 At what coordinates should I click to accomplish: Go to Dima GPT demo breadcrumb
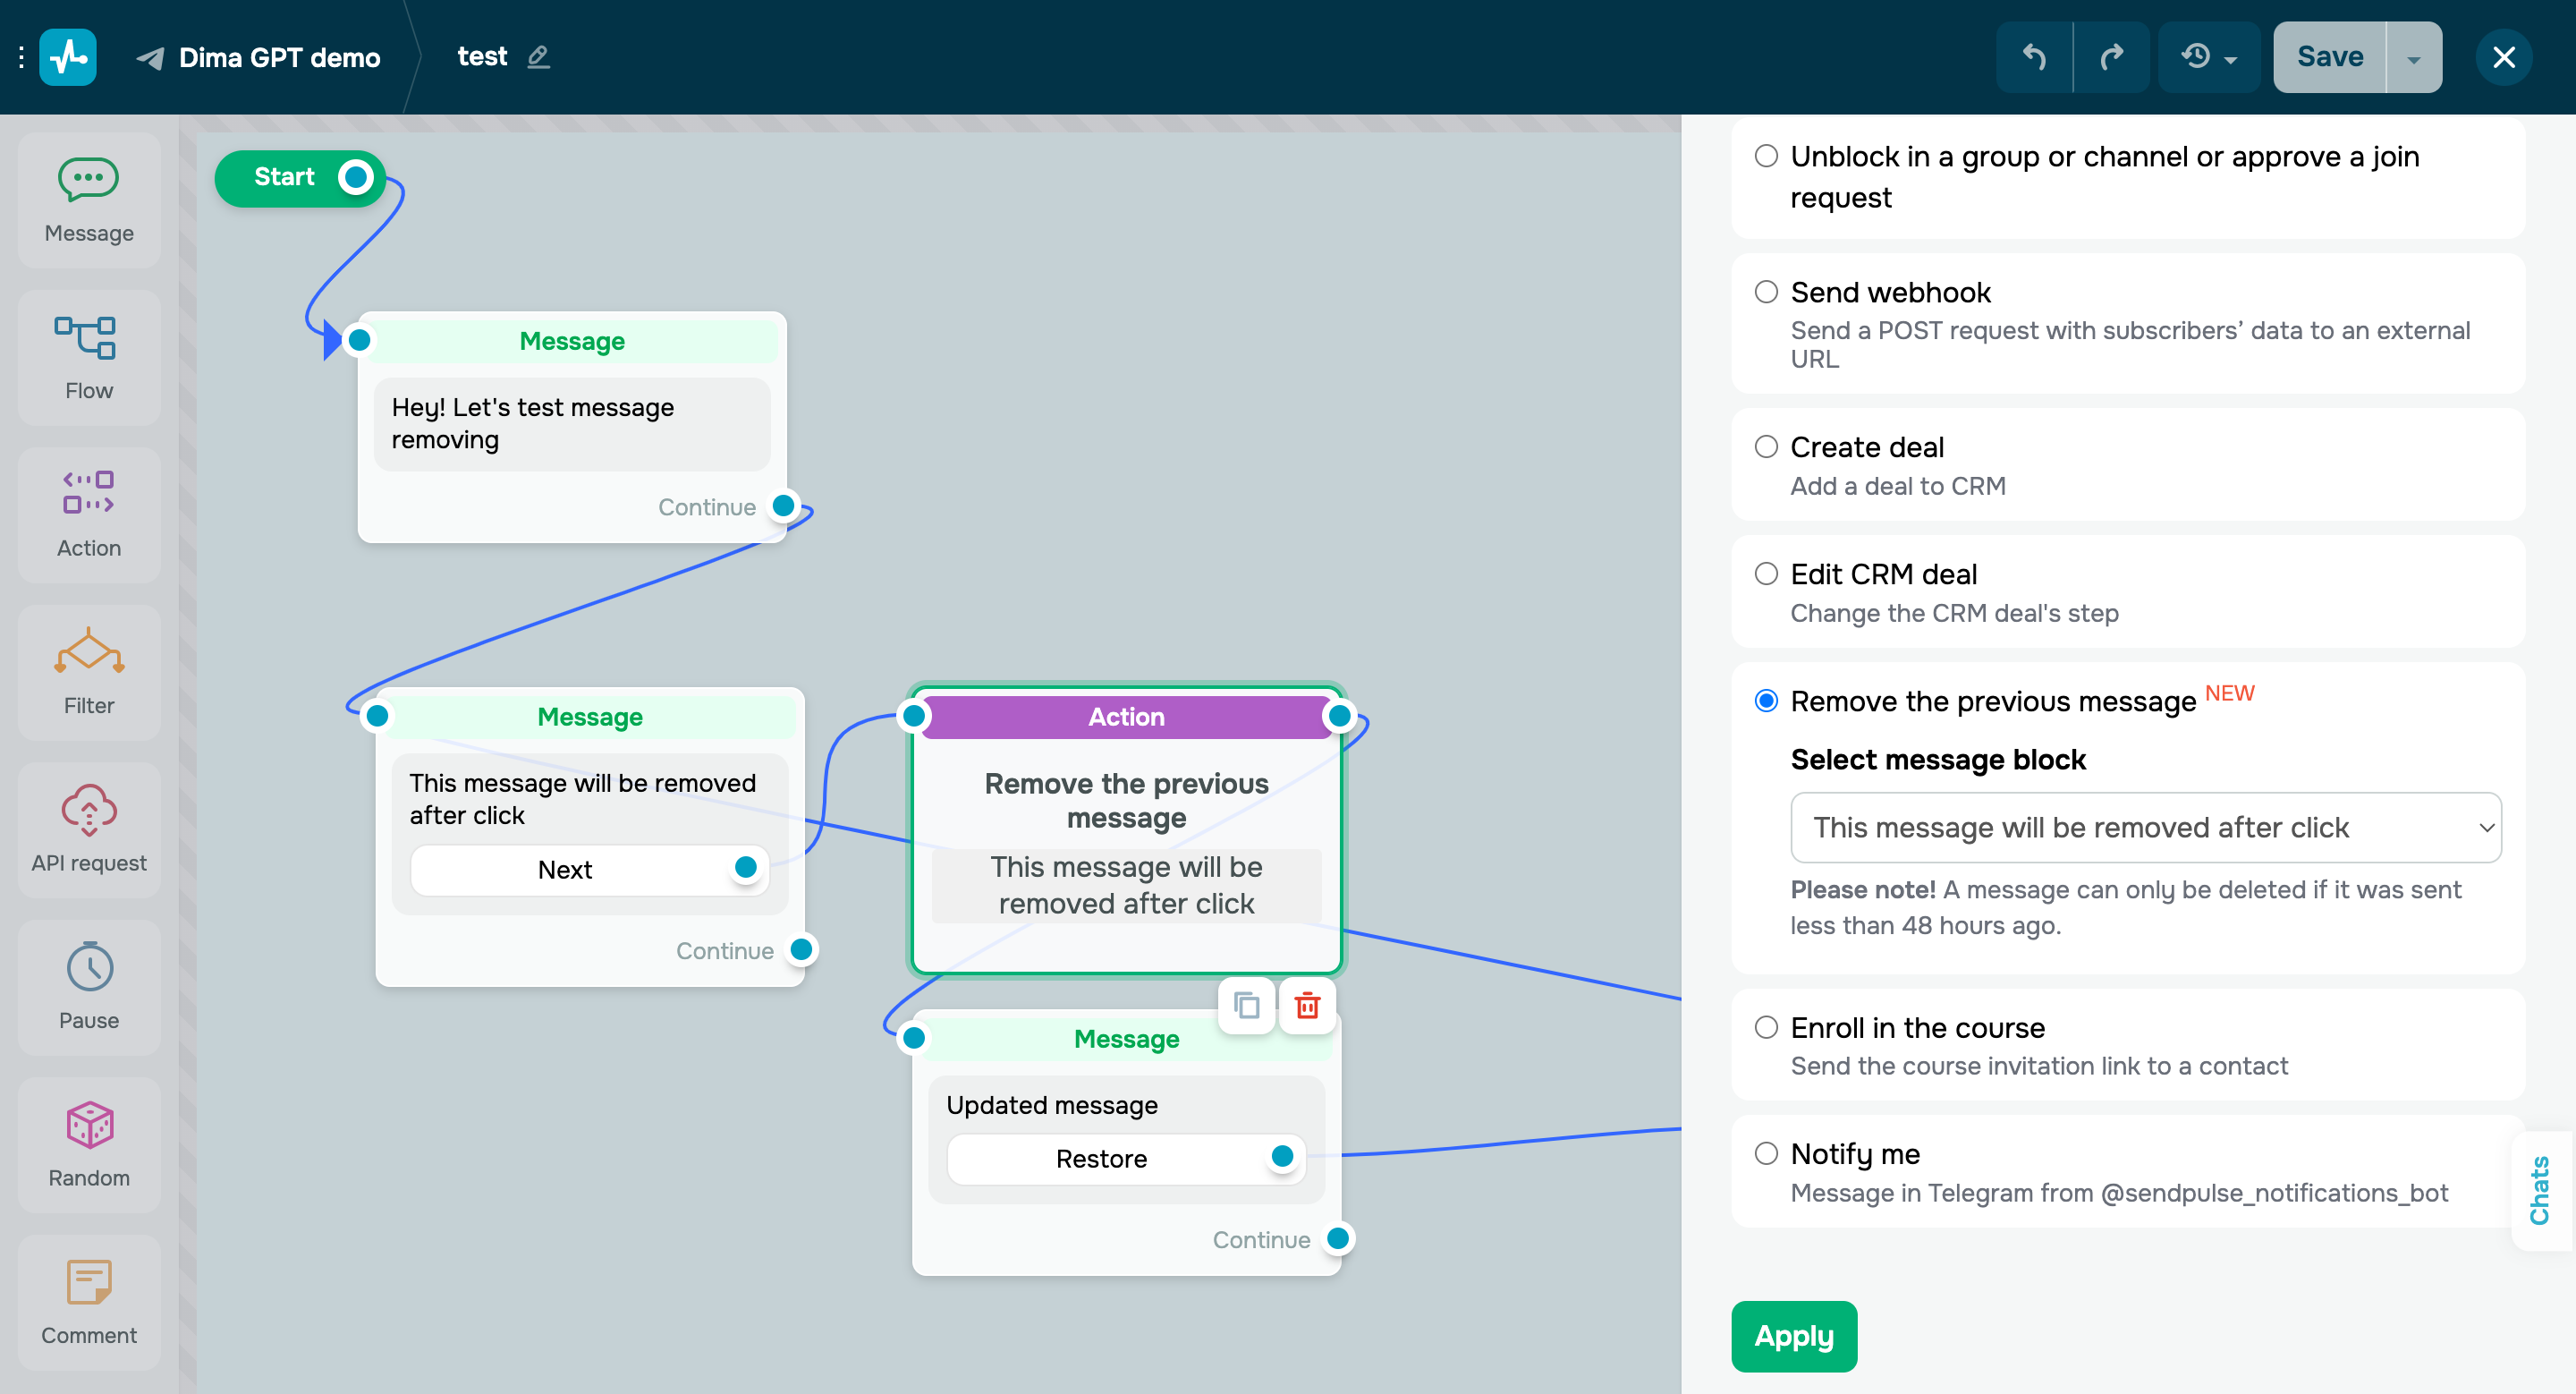(x=278, y=57)
